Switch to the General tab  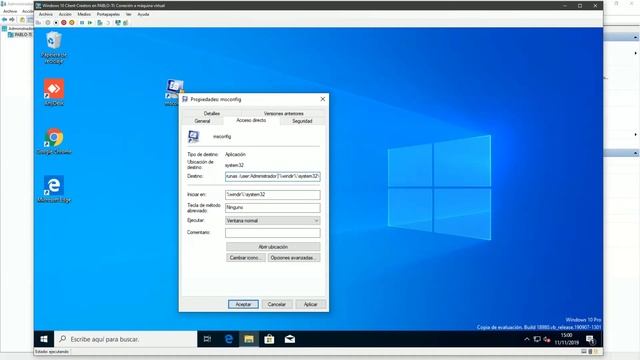202,121
